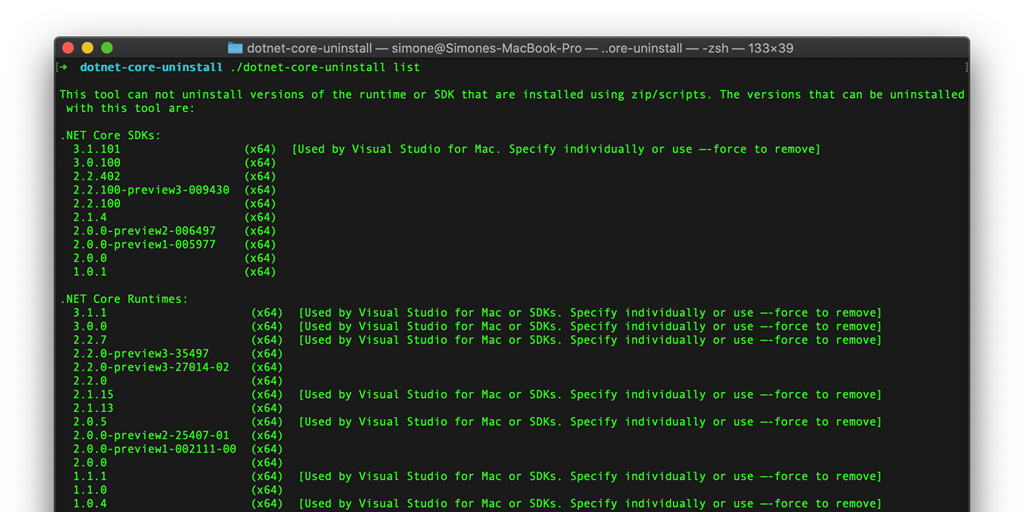Click runtime version 2.1.15 entry
Screen dimensions: 1024x512
click(93, 395)
